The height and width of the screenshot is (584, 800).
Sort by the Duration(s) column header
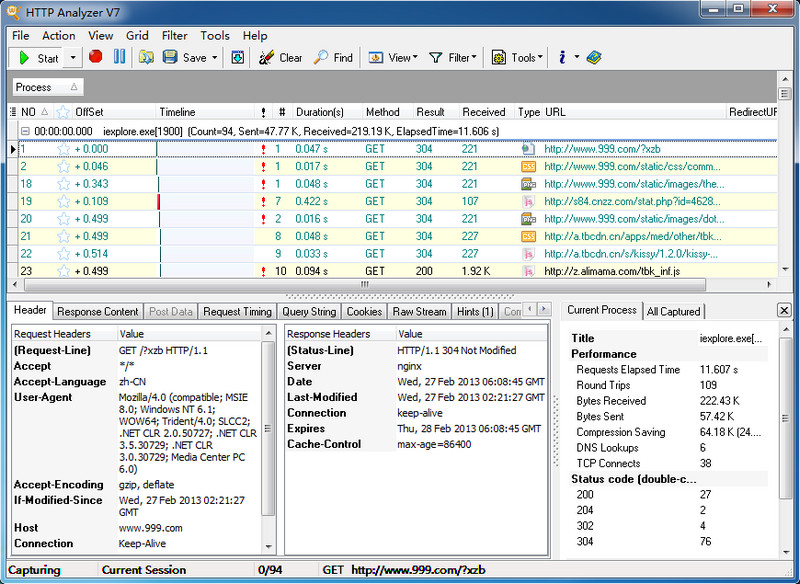pyautogui.click(x=320, y=112)
